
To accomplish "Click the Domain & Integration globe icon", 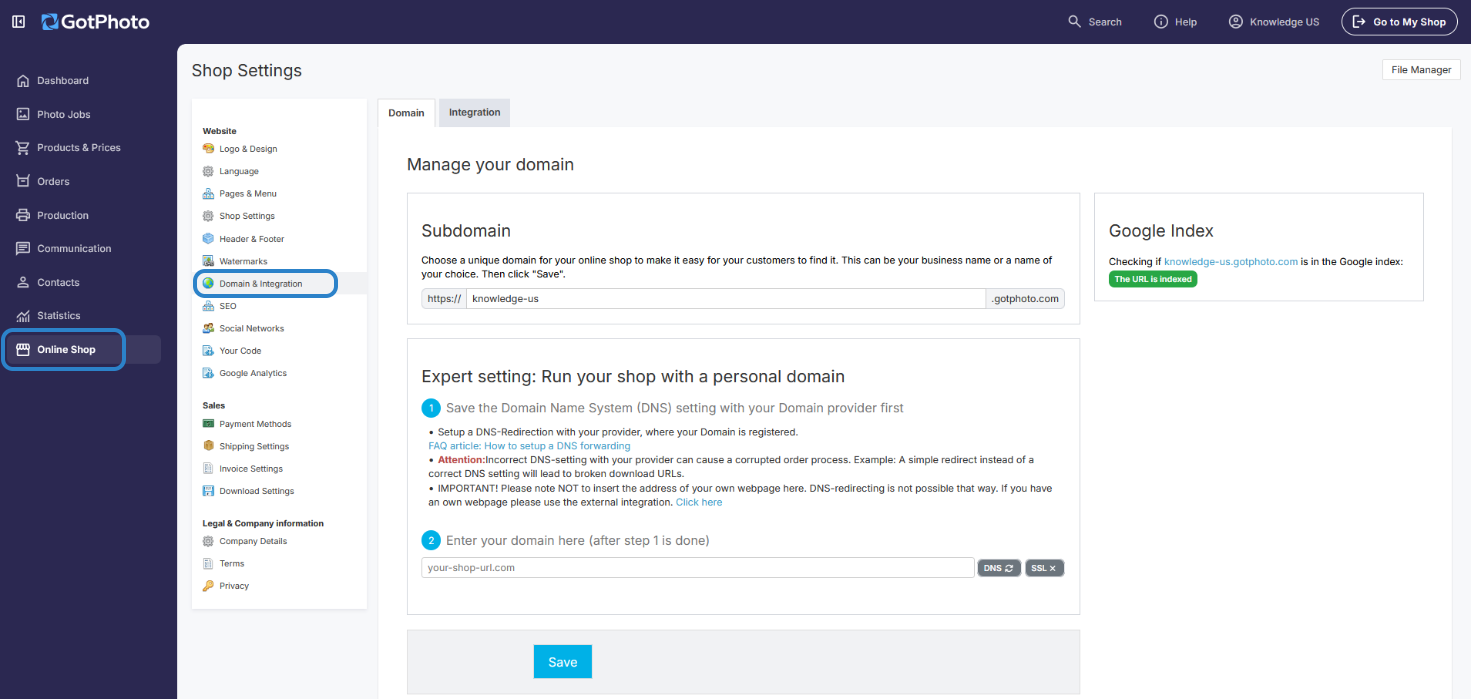I will click(208, 283).
